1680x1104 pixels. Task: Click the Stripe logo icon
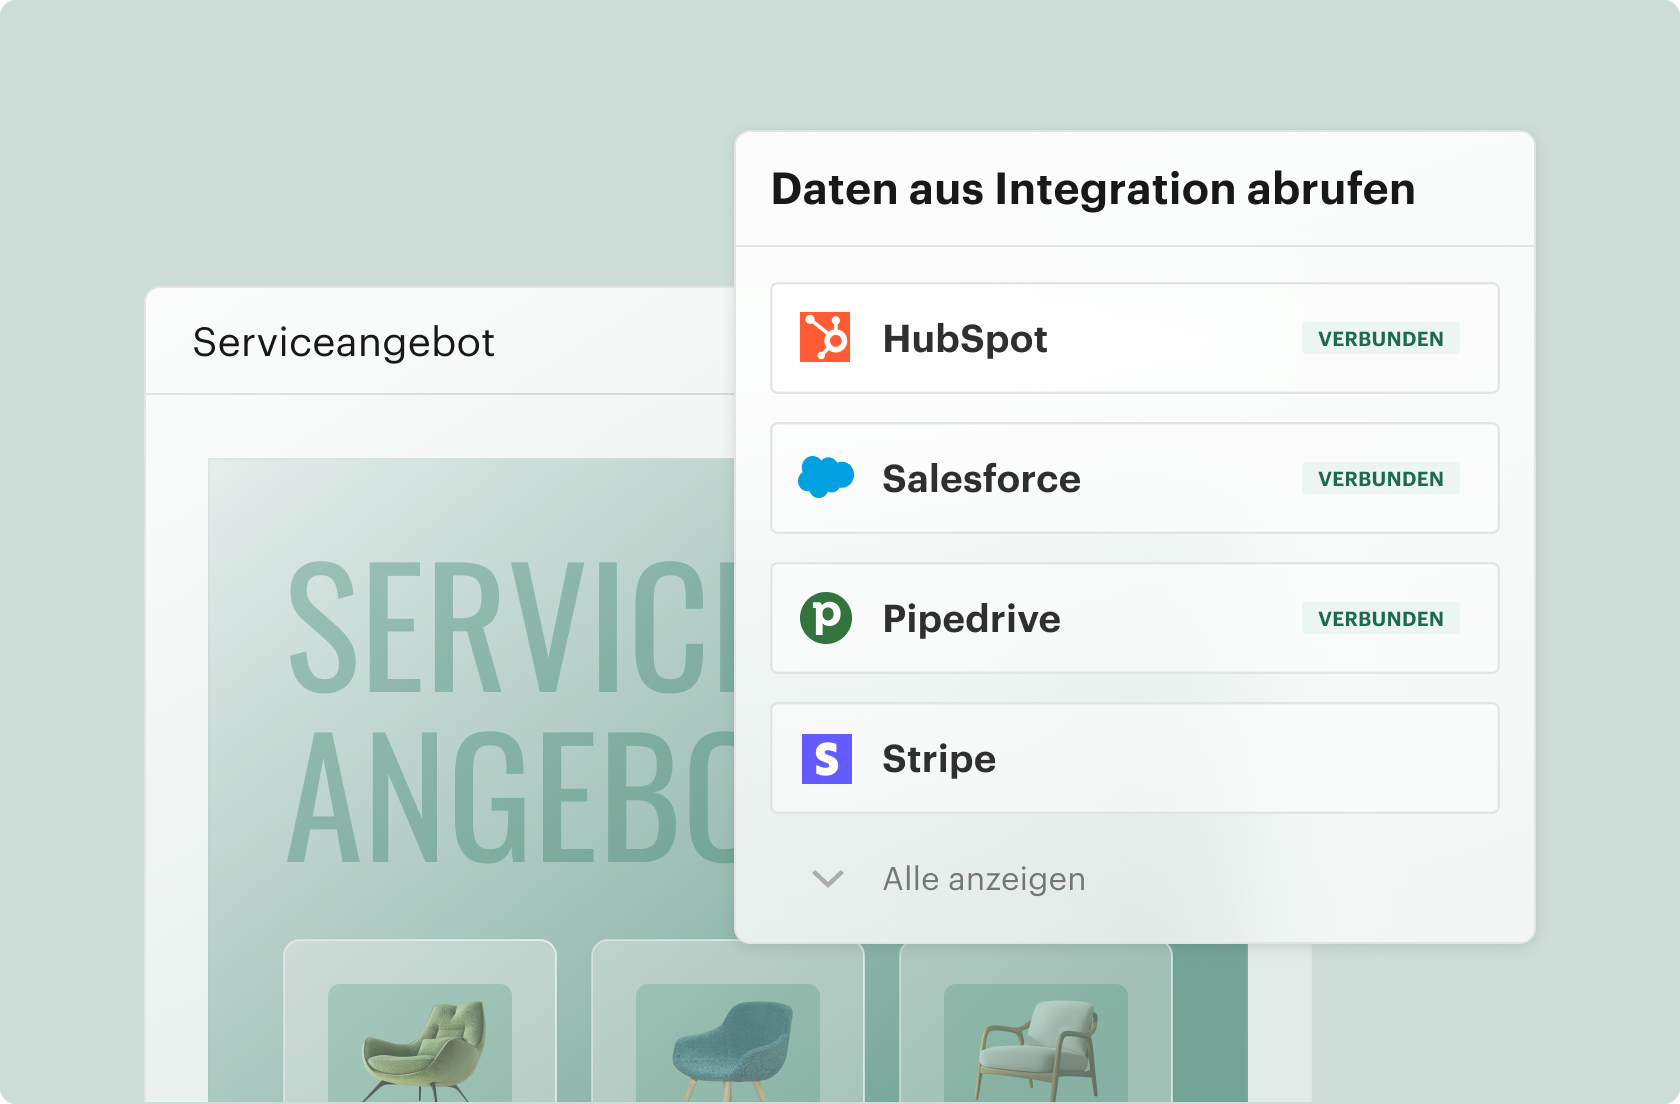click(x=827, y=759)
